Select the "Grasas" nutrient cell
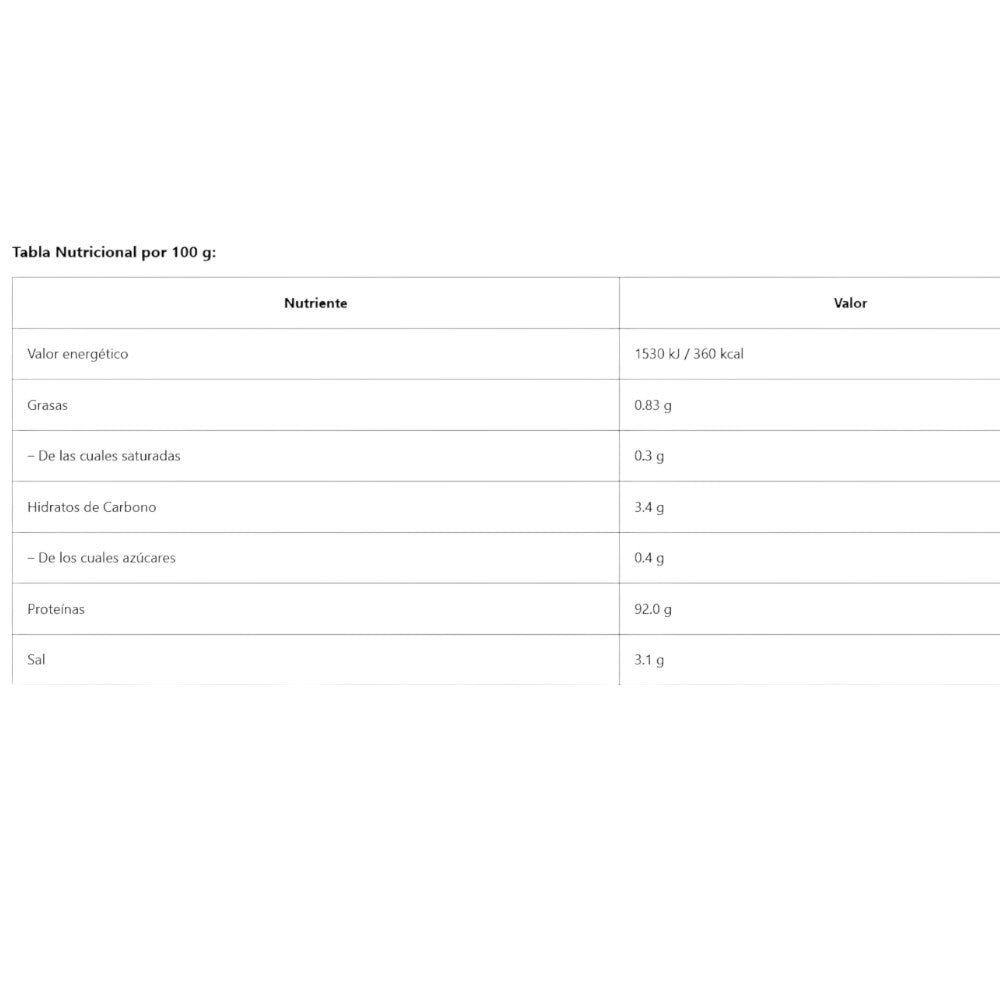Image resolution: width=1000 pixels, height=1000 pixels. (x=48, y=406)
